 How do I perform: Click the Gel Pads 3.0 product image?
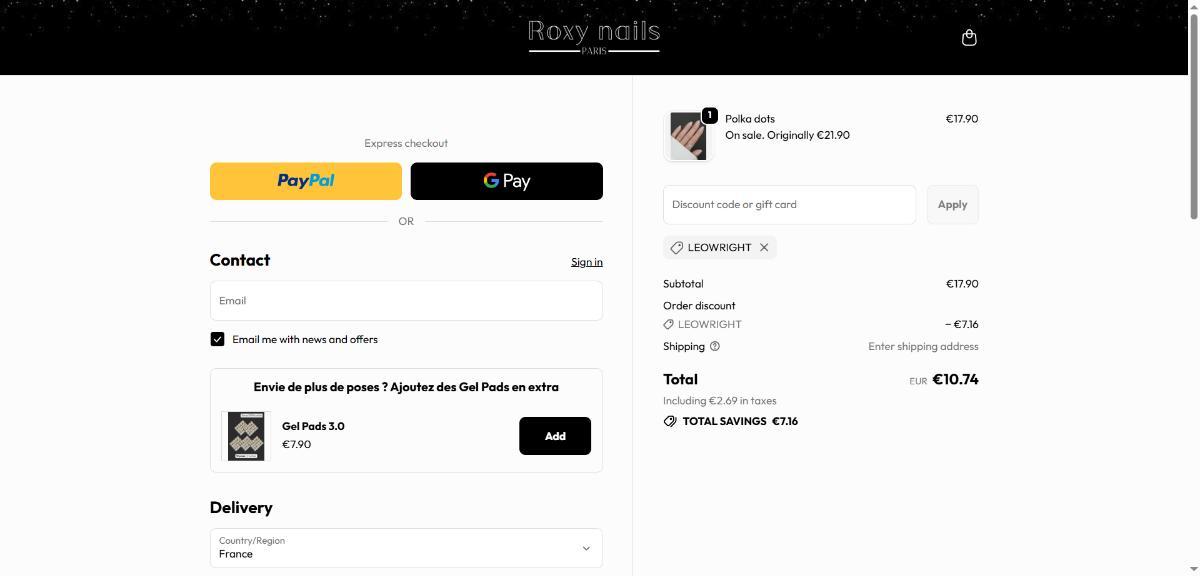click(246, 436)
